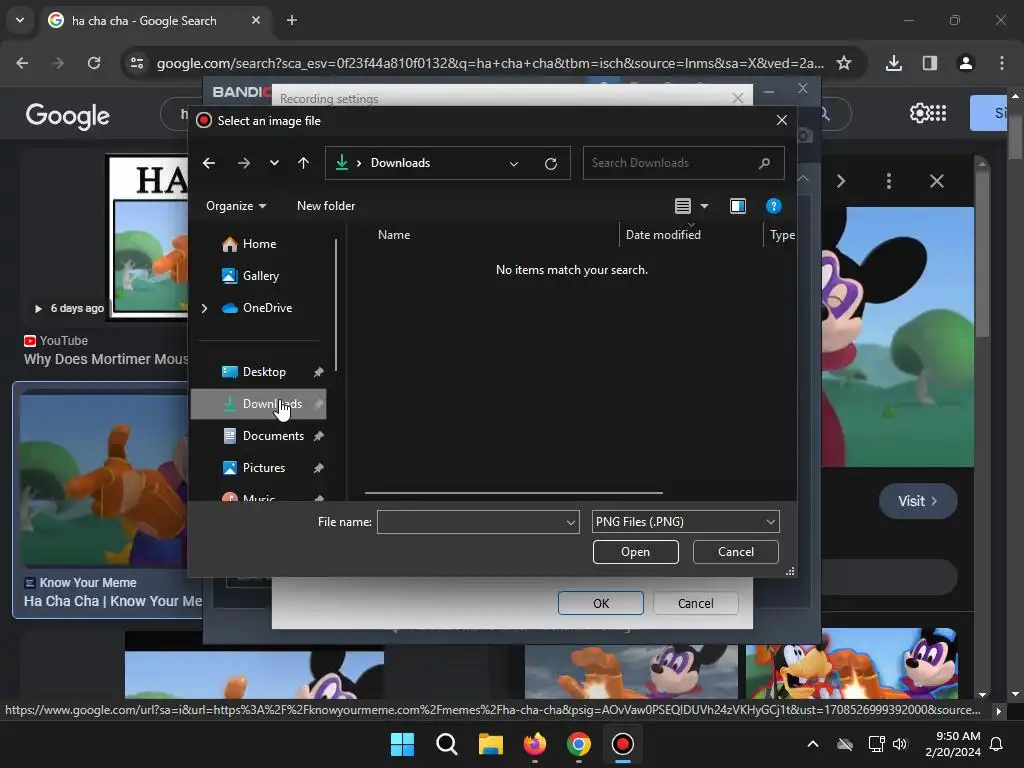This screenshot has width=1024, height=768.
Task: Close the Select an image file dialog
Action: pyautogui.click(x=782, y=120)
